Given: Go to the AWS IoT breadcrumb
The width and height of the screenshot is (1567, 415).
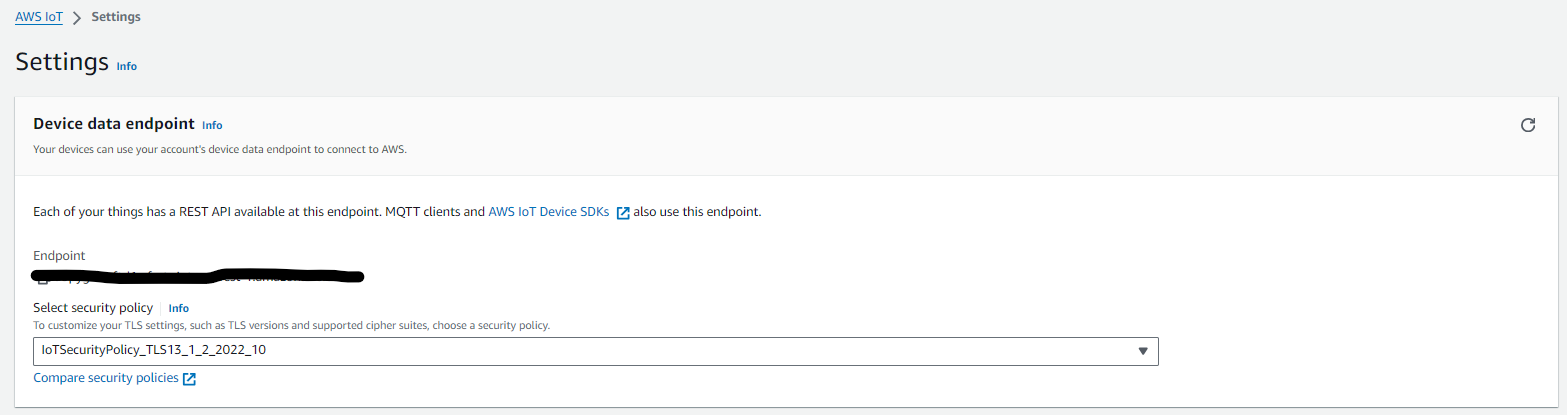Looking at the screenshot, I should point(39,17).
